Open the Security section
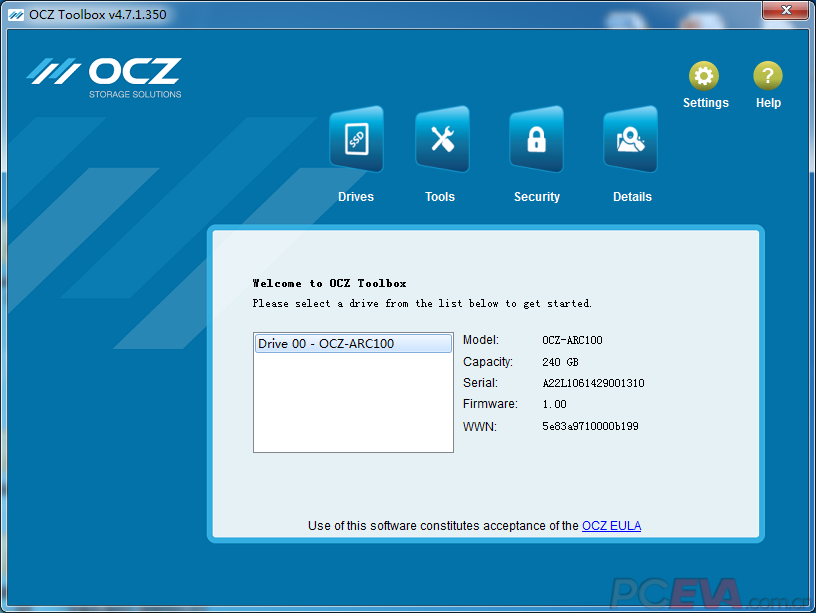Image resolution: width=816 pixels, height=613 pixels. 536,196
